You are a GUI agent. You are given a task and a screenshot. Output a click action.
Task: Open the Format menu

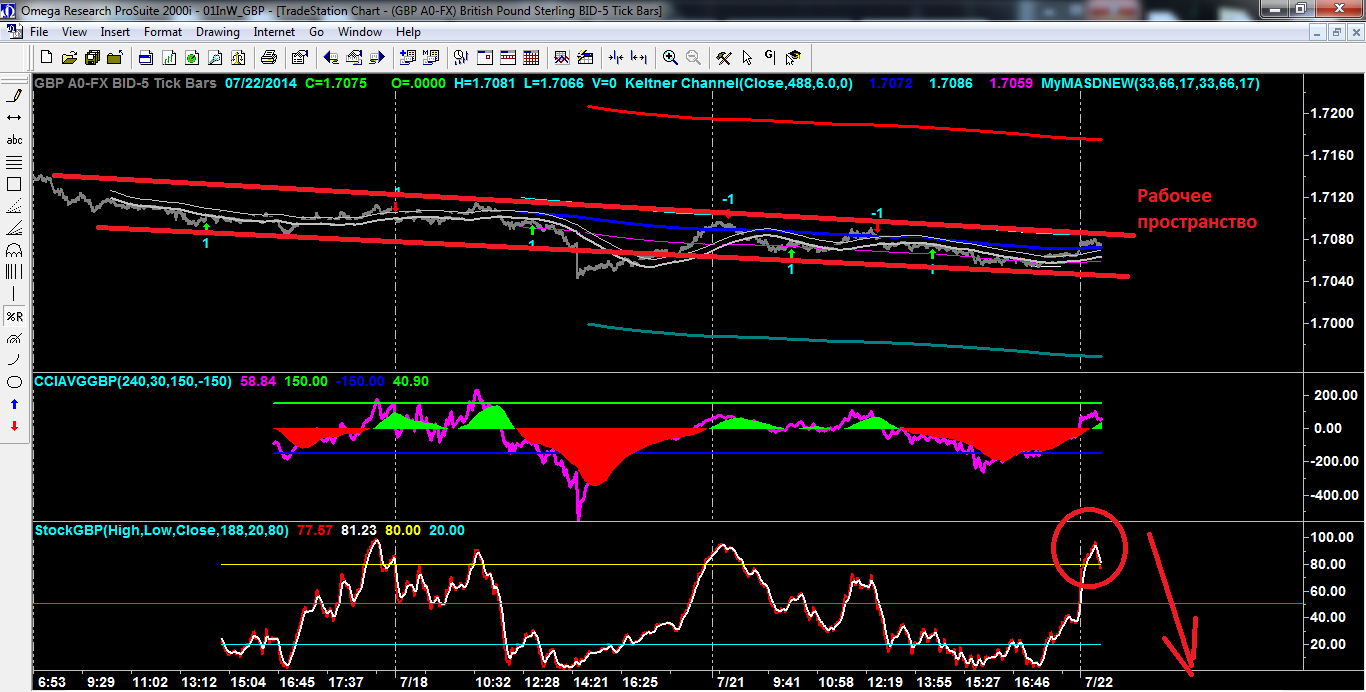coord(163,32)
